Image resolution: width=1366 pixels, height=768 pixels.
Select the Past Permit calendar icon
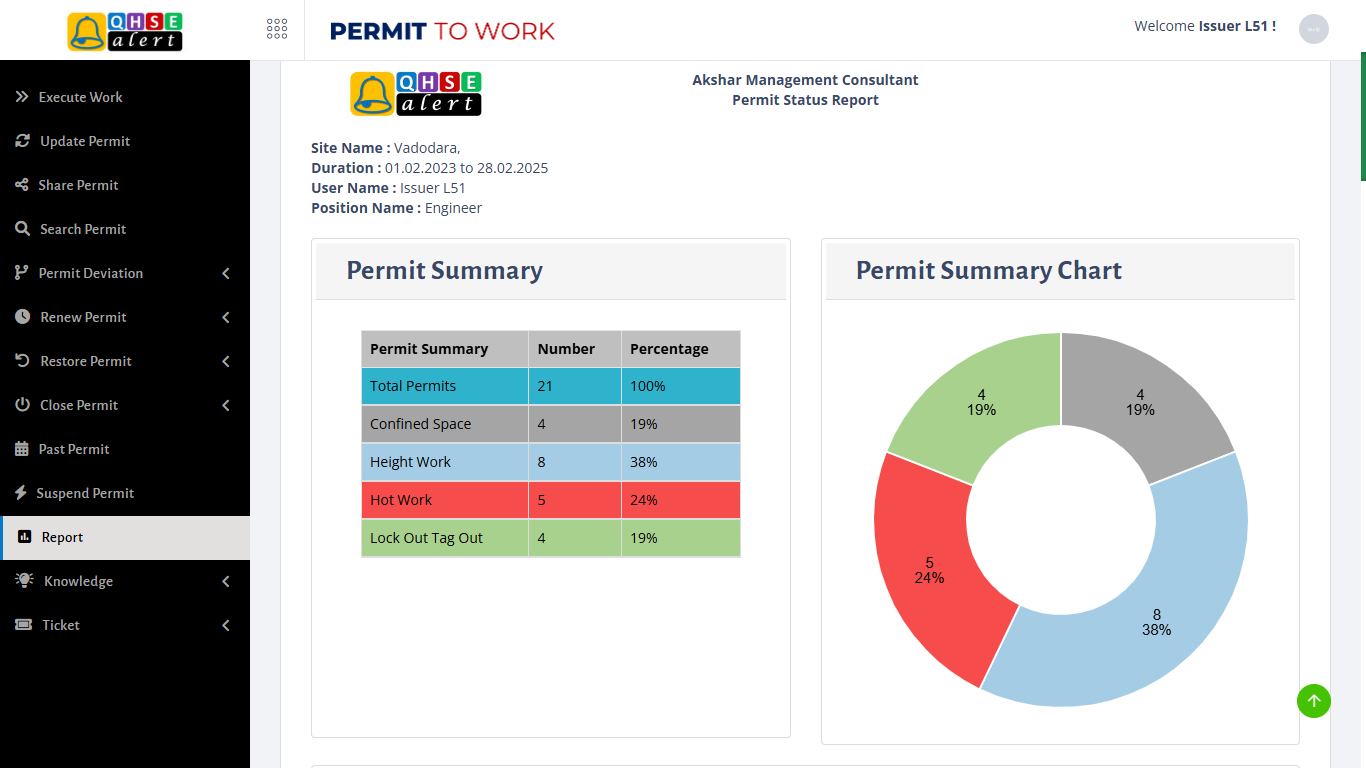pos(22,449)
